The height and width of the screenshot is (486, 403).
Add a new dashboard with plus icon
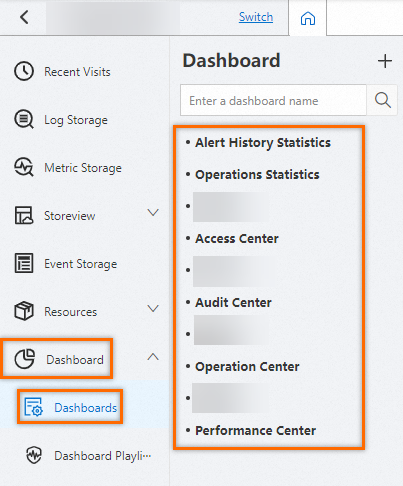coord(385,61)
